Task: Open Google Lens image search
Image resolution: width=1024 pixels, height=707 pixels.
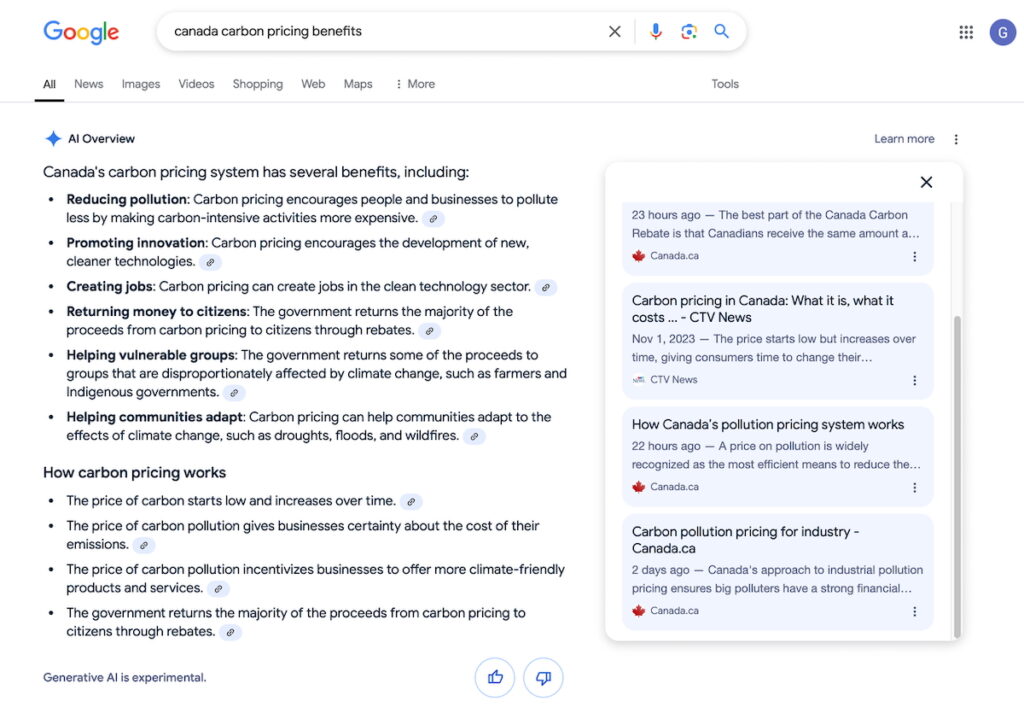Action: 688,32
